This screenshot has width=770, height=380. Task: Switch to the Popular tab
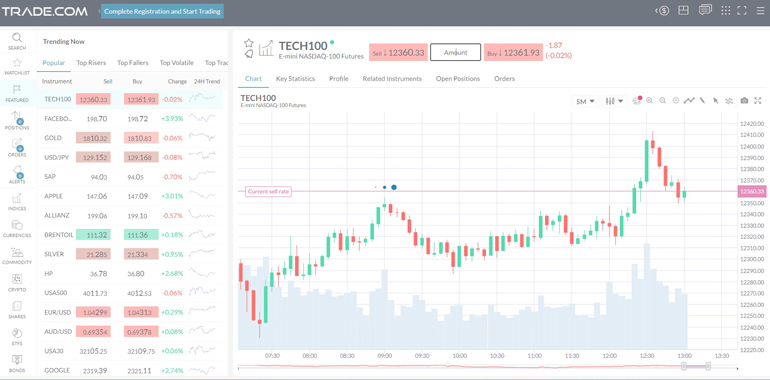[54, 63]
